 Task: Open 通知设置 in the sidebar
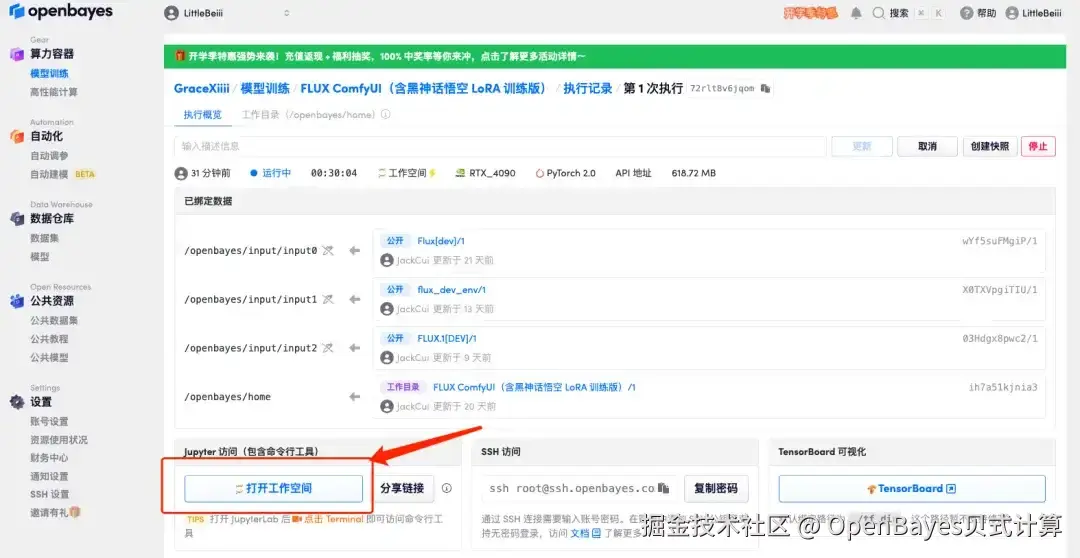tap(49, 476)
